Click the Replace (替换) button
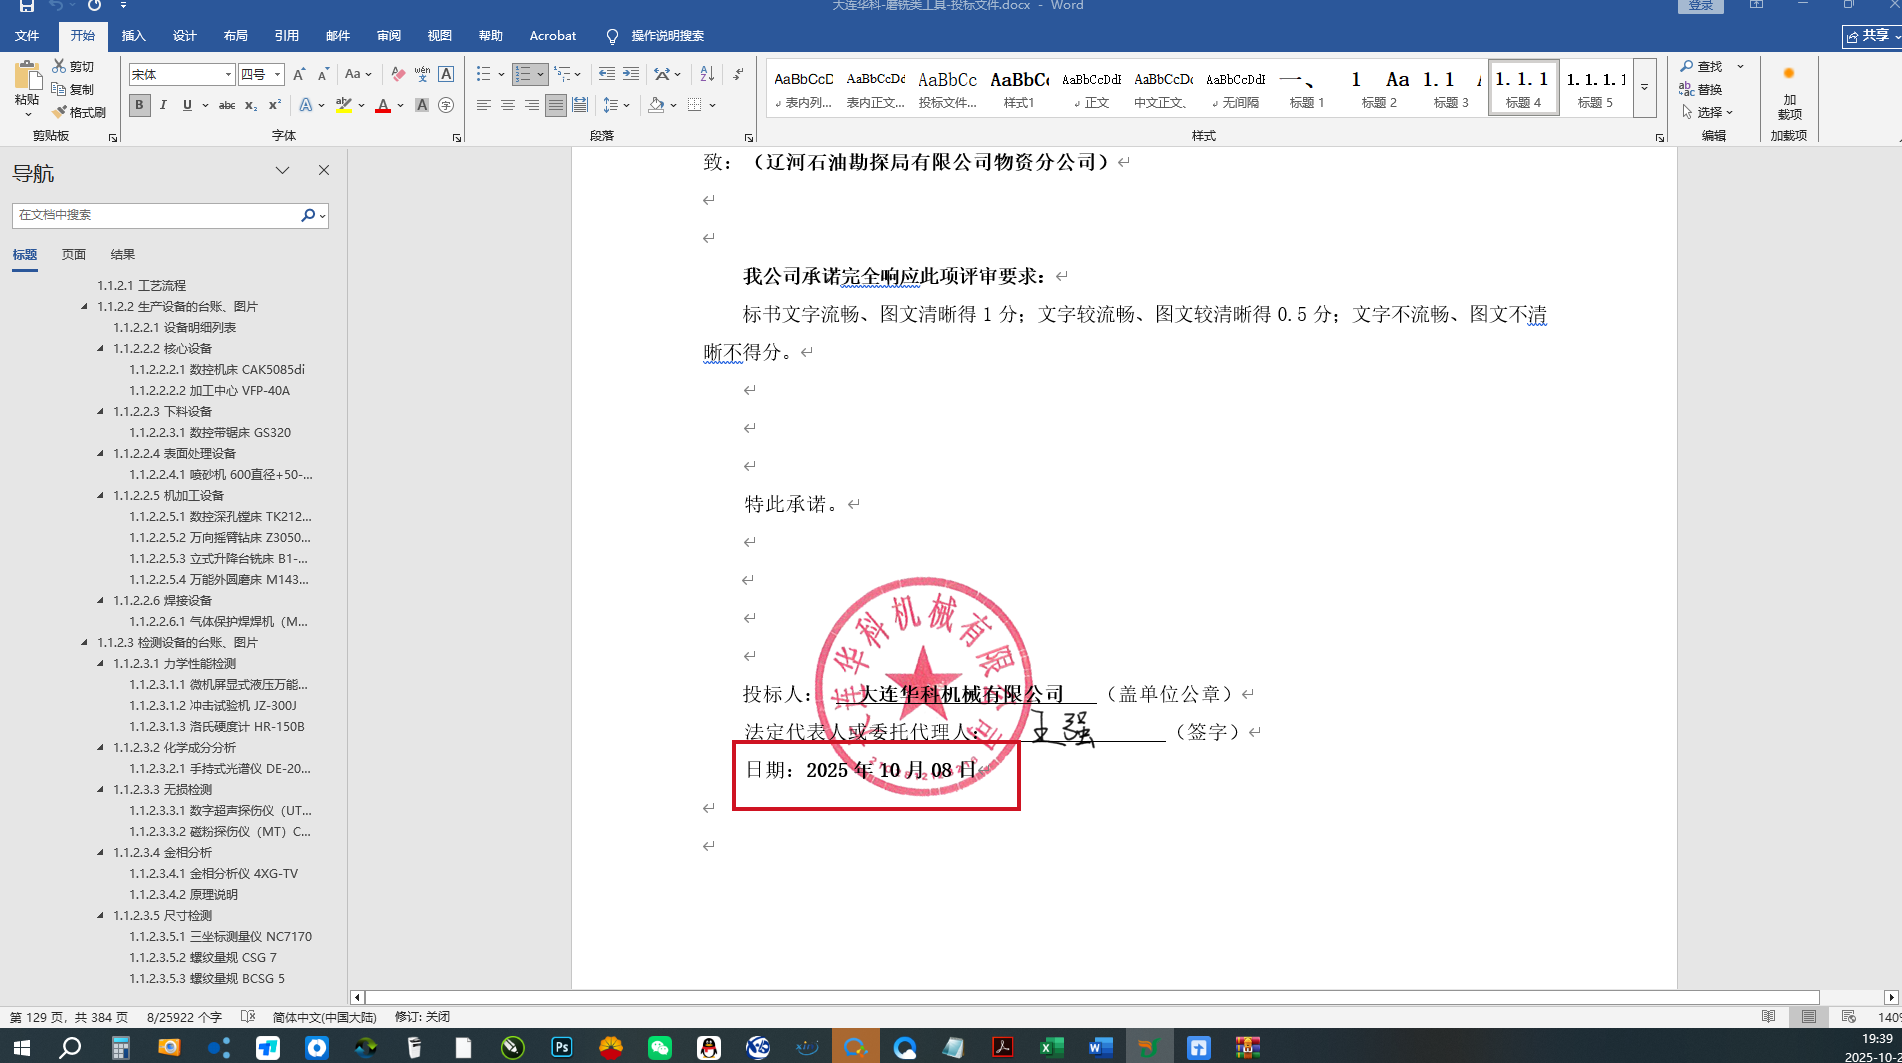The height and width of the screenshot is (1063, 1902). click(x=1701, y=89)
